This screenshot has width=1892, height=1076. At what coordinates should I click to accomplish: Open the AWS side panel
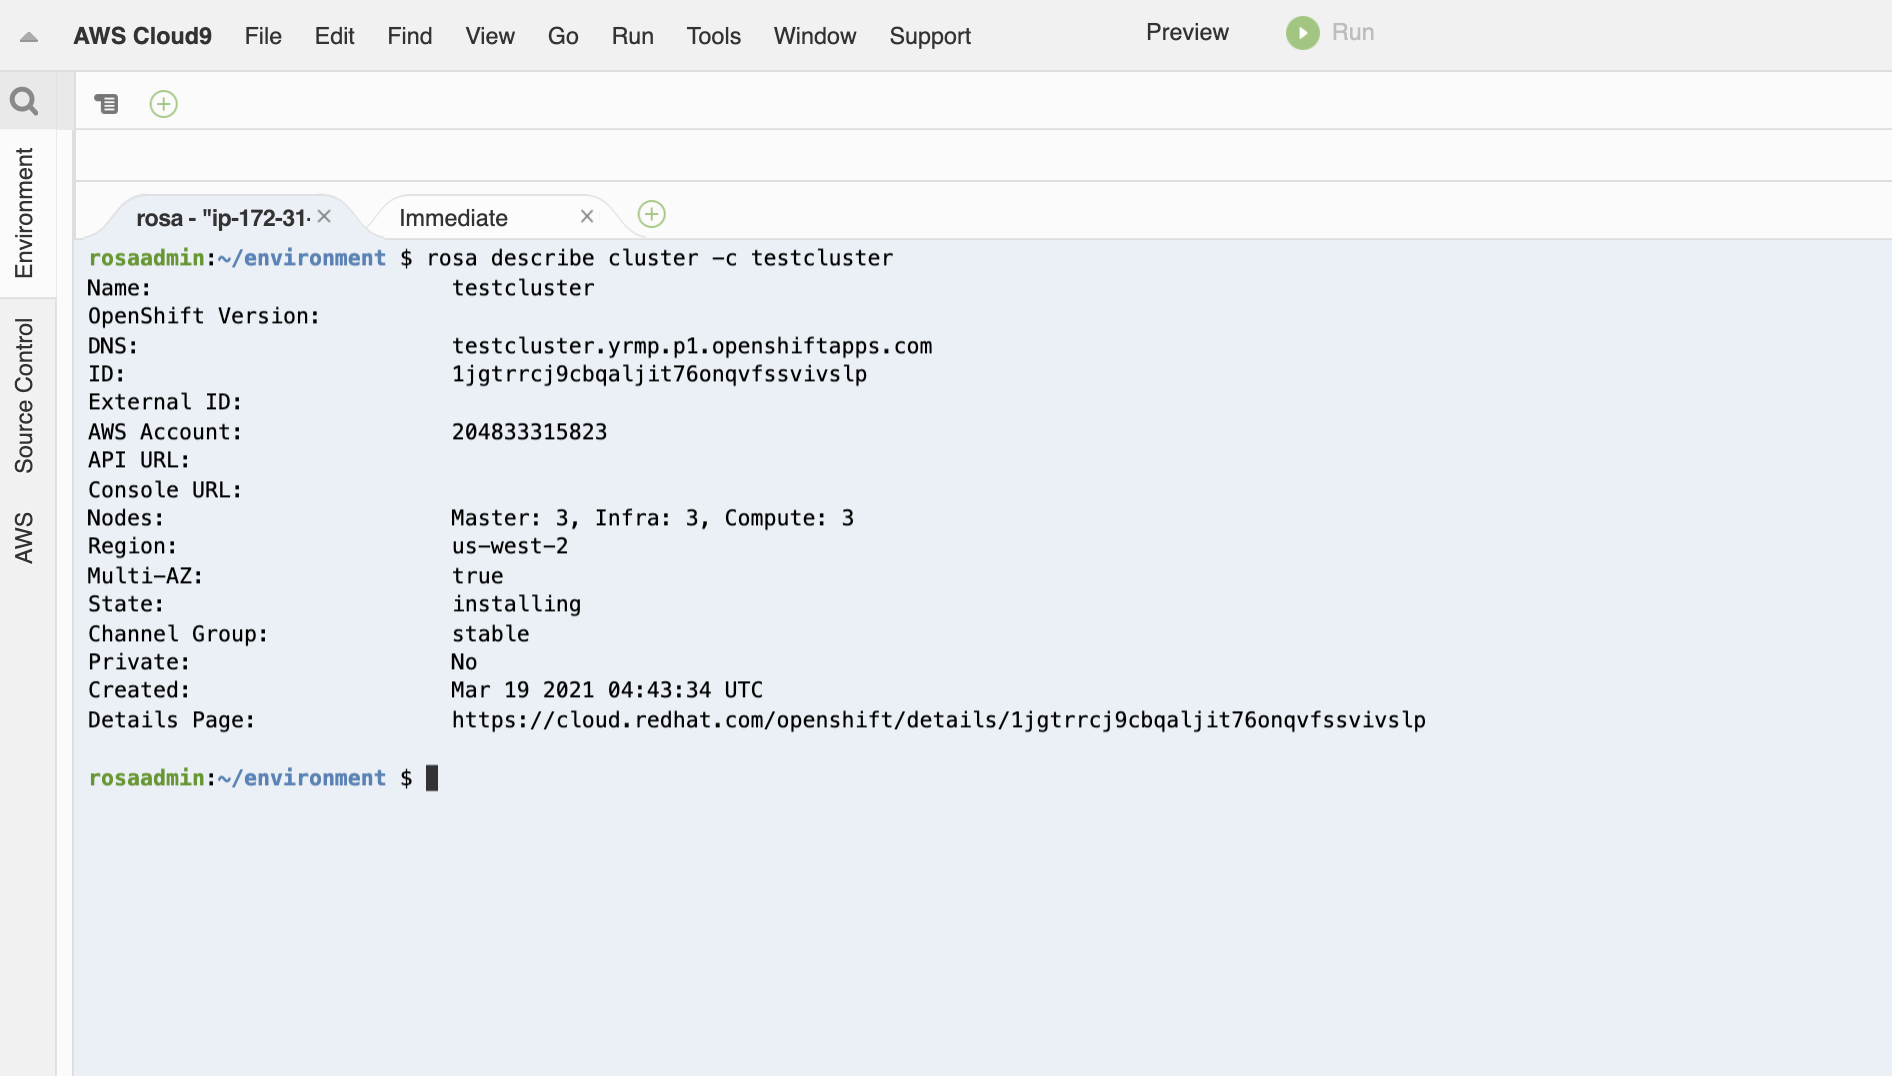(24, 538)
